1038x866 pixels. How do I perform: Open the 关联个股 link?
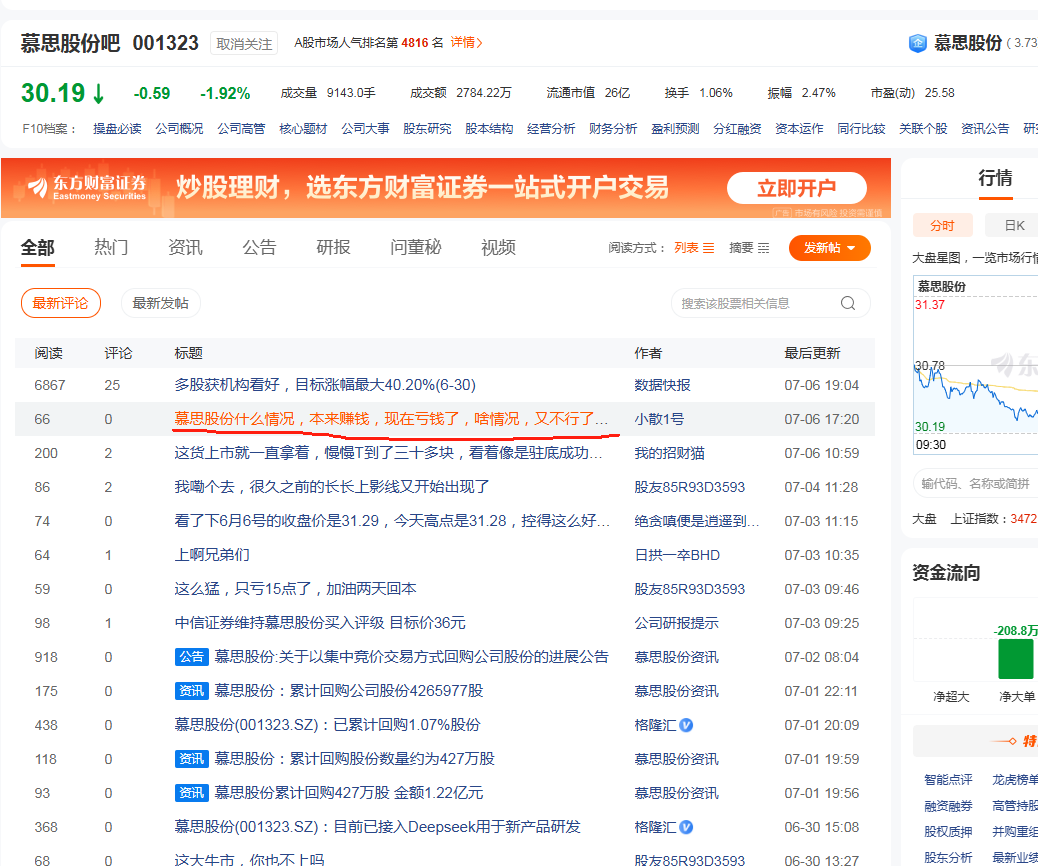click(x=923, y=128)
